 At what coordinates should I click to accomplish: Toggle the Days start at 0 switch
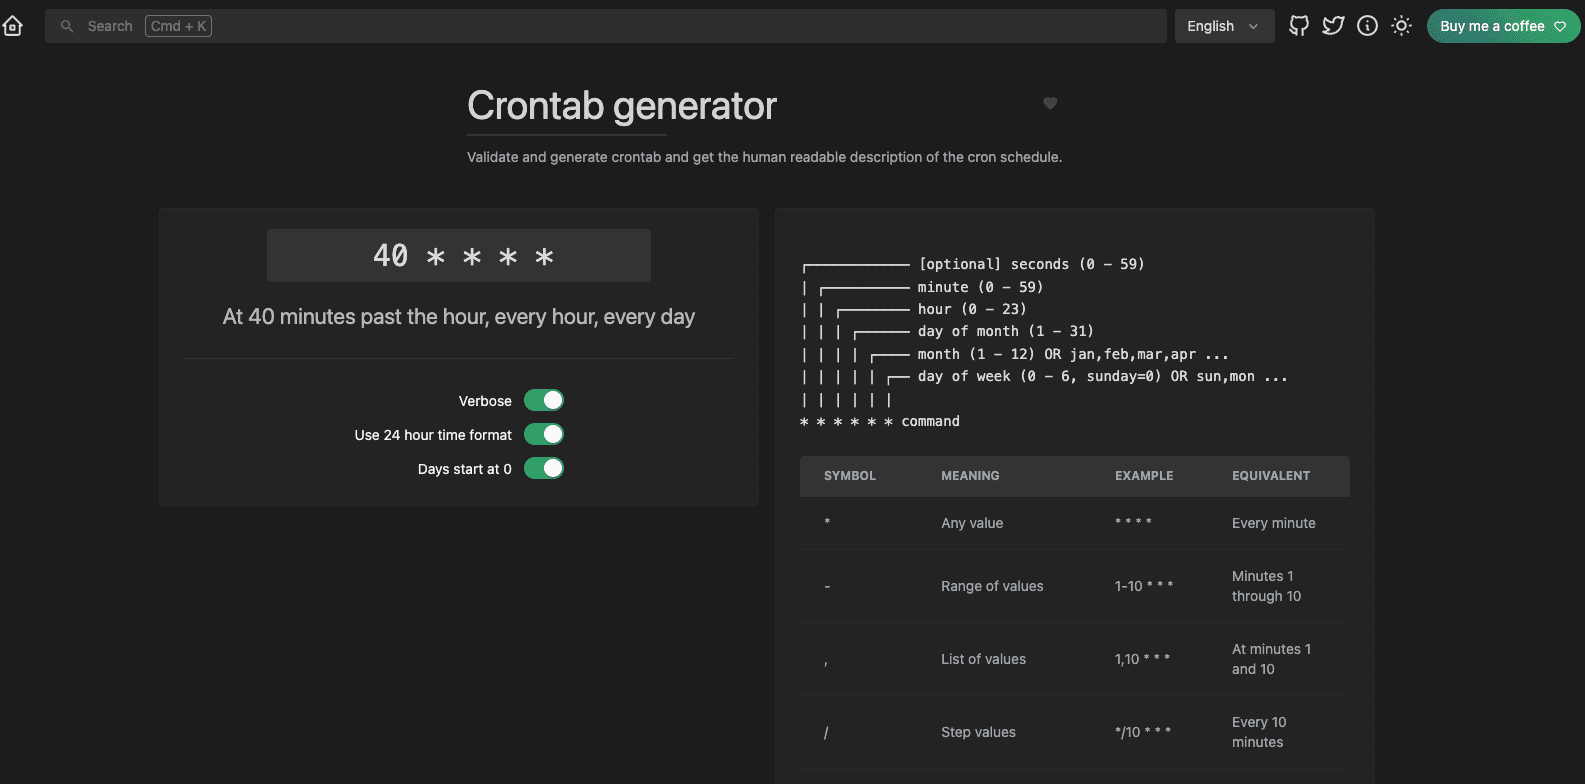544,468
